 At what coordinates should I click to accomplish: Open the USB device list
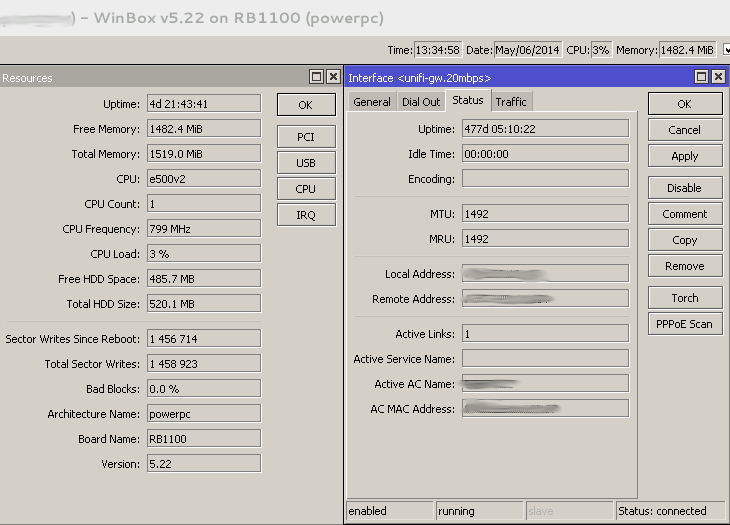[306, 163]
